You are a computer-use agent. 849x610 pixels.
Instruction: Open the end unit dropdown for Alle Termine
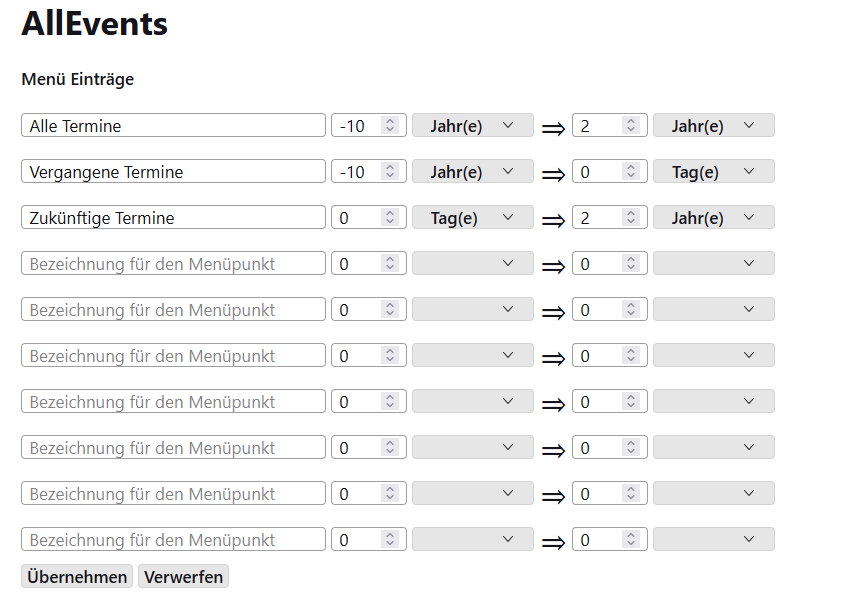coord(713,126)
